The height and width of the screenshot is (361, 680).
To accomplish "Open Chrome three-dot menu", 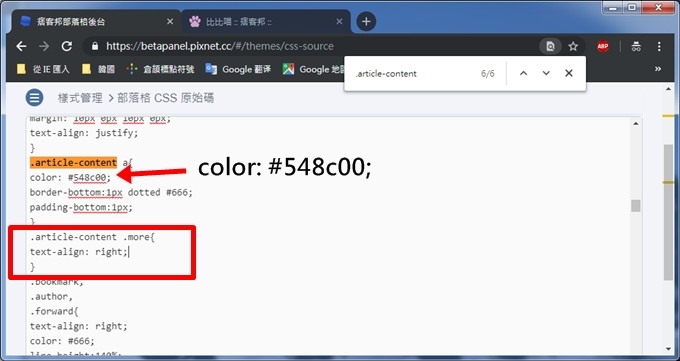I will click(659, 46).
